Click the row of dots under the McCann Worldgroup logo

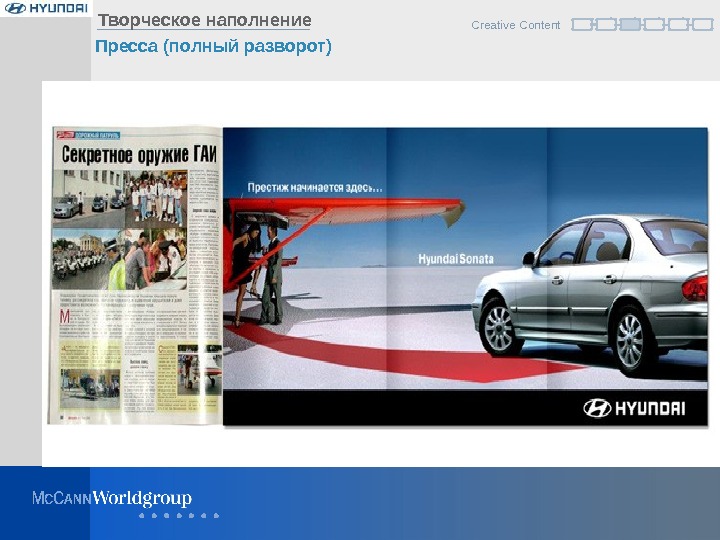click(179, 516)
